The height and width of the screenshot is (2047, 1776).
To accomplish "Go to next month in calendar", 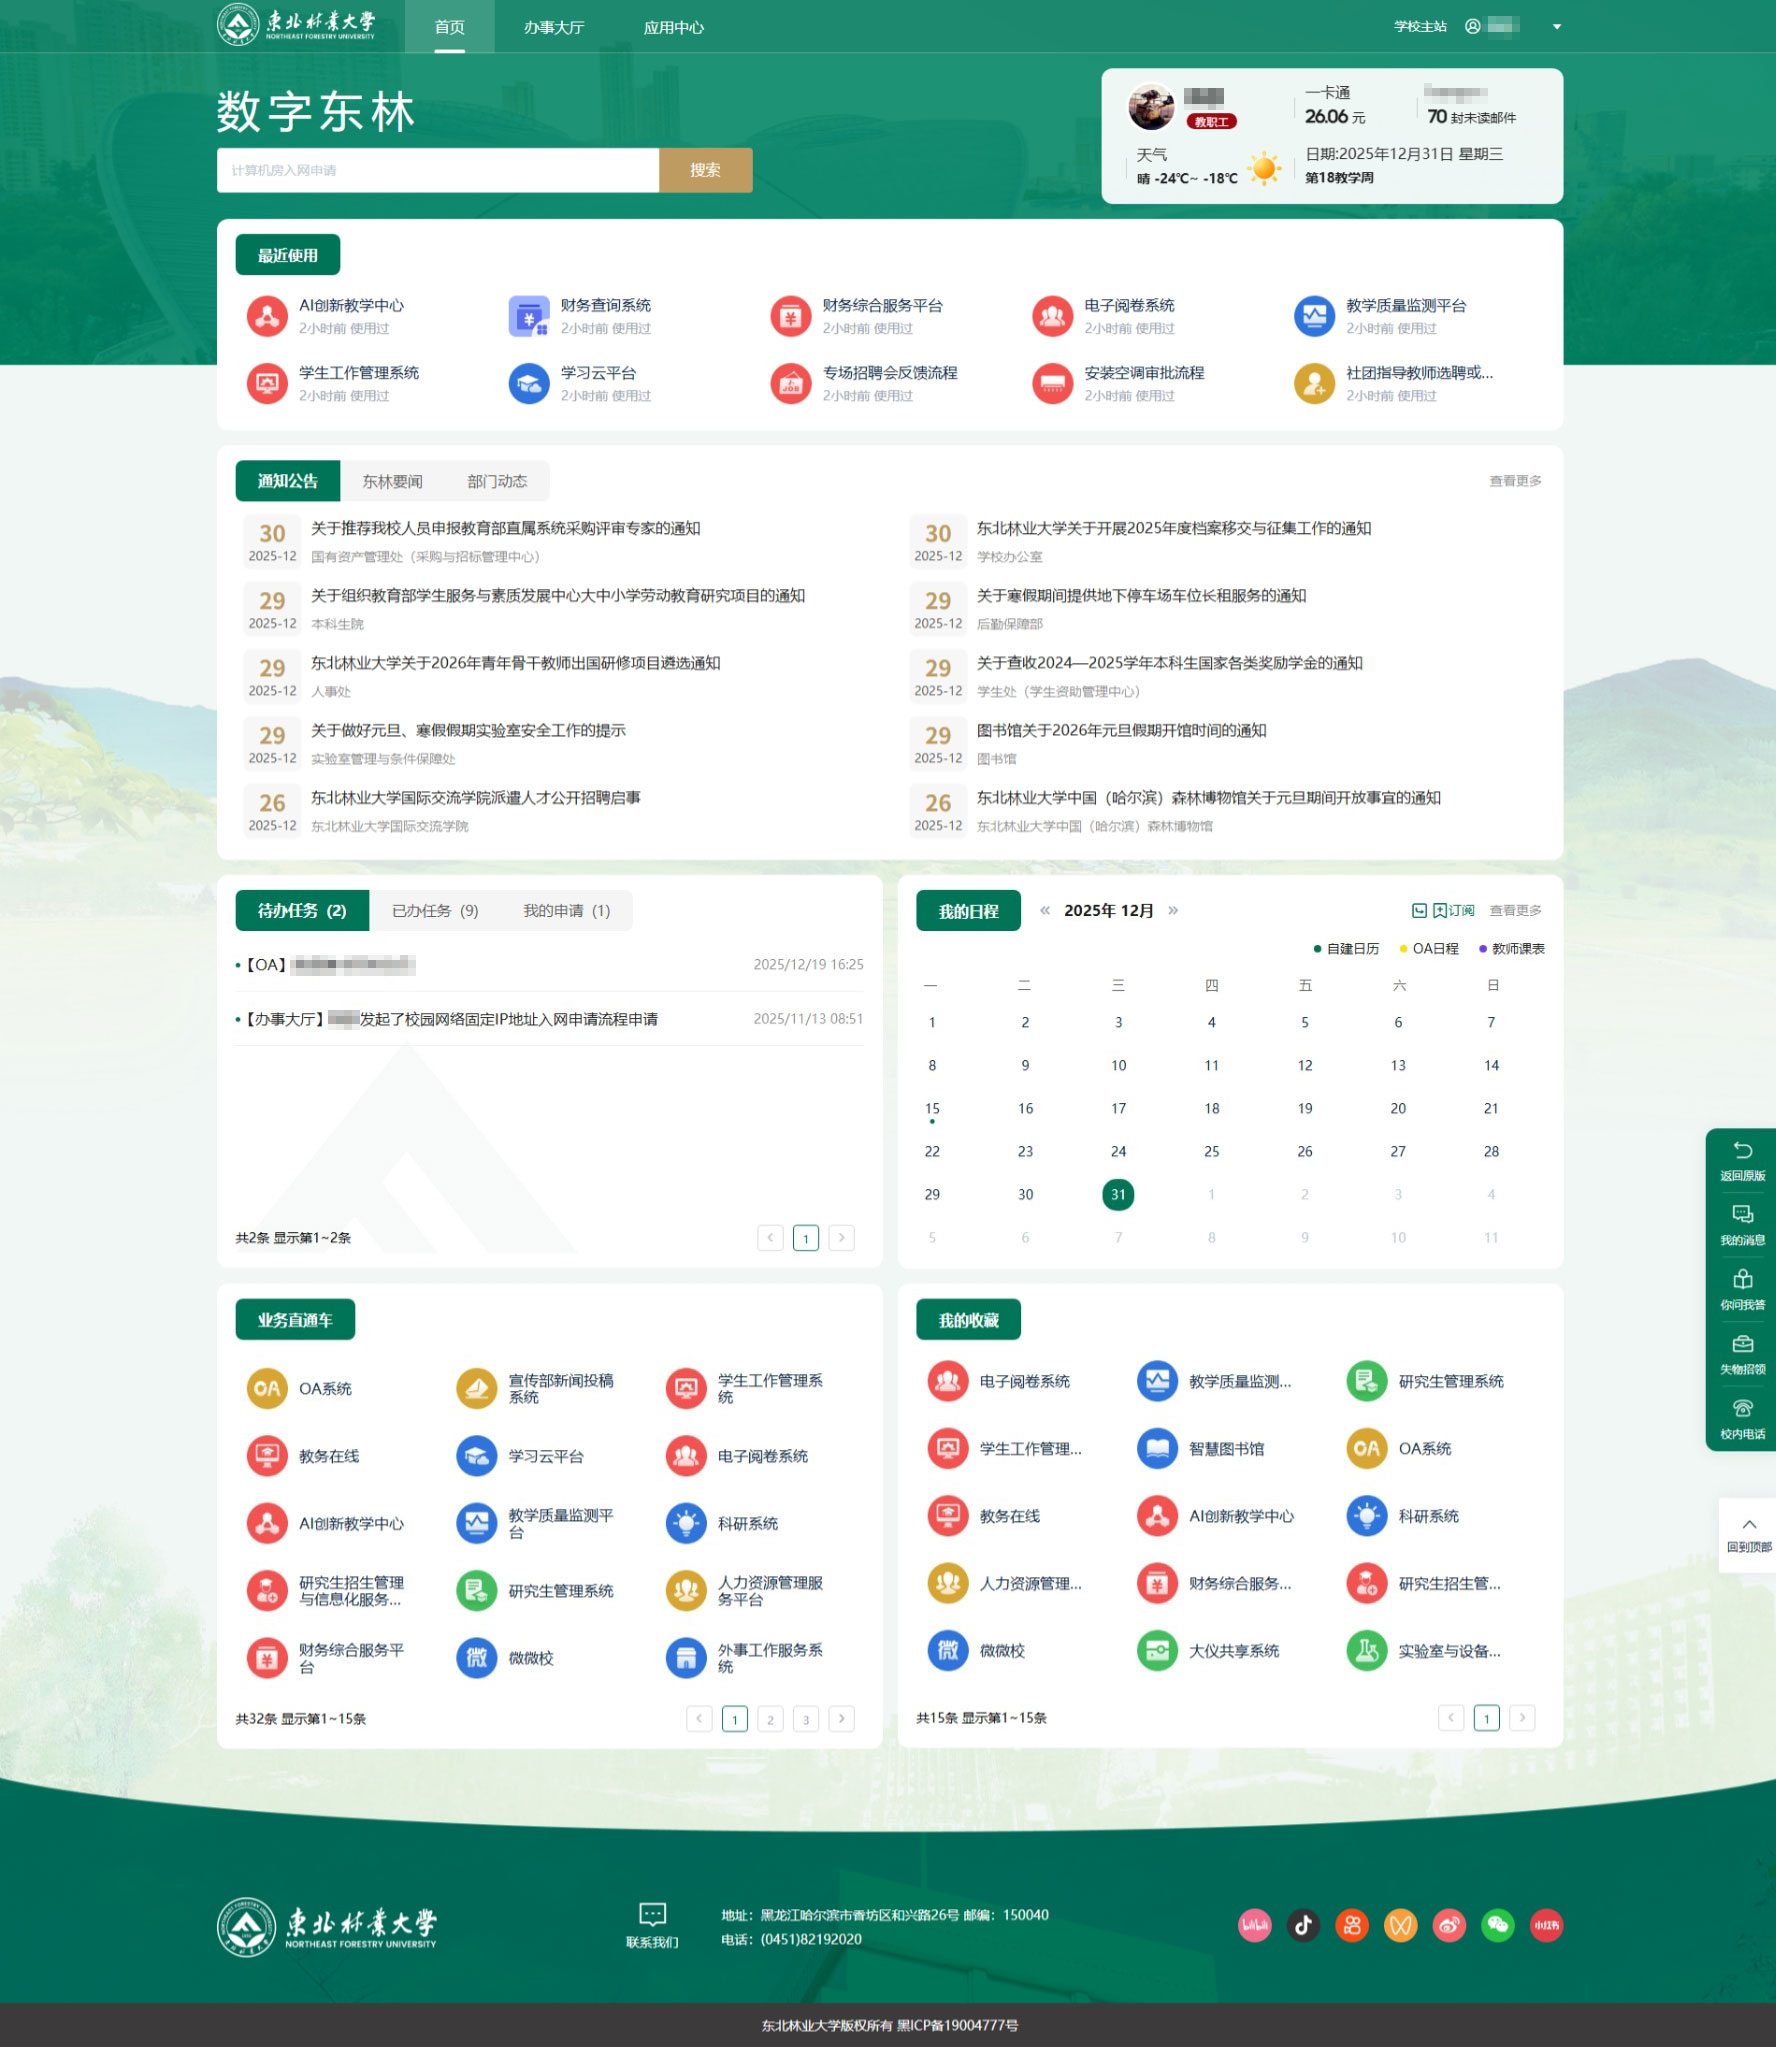I will (x=1173, y=911).
